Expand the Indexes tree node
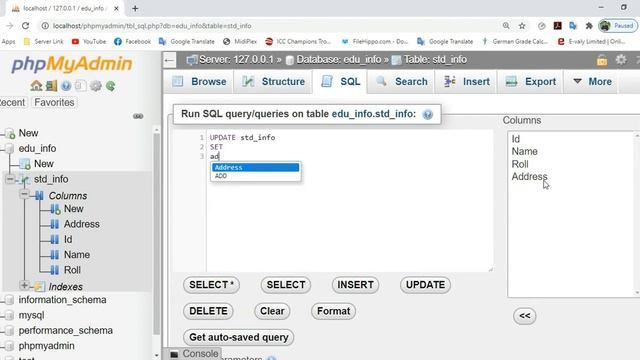Screen dimensions: 640x360 (x=24, y=286)
